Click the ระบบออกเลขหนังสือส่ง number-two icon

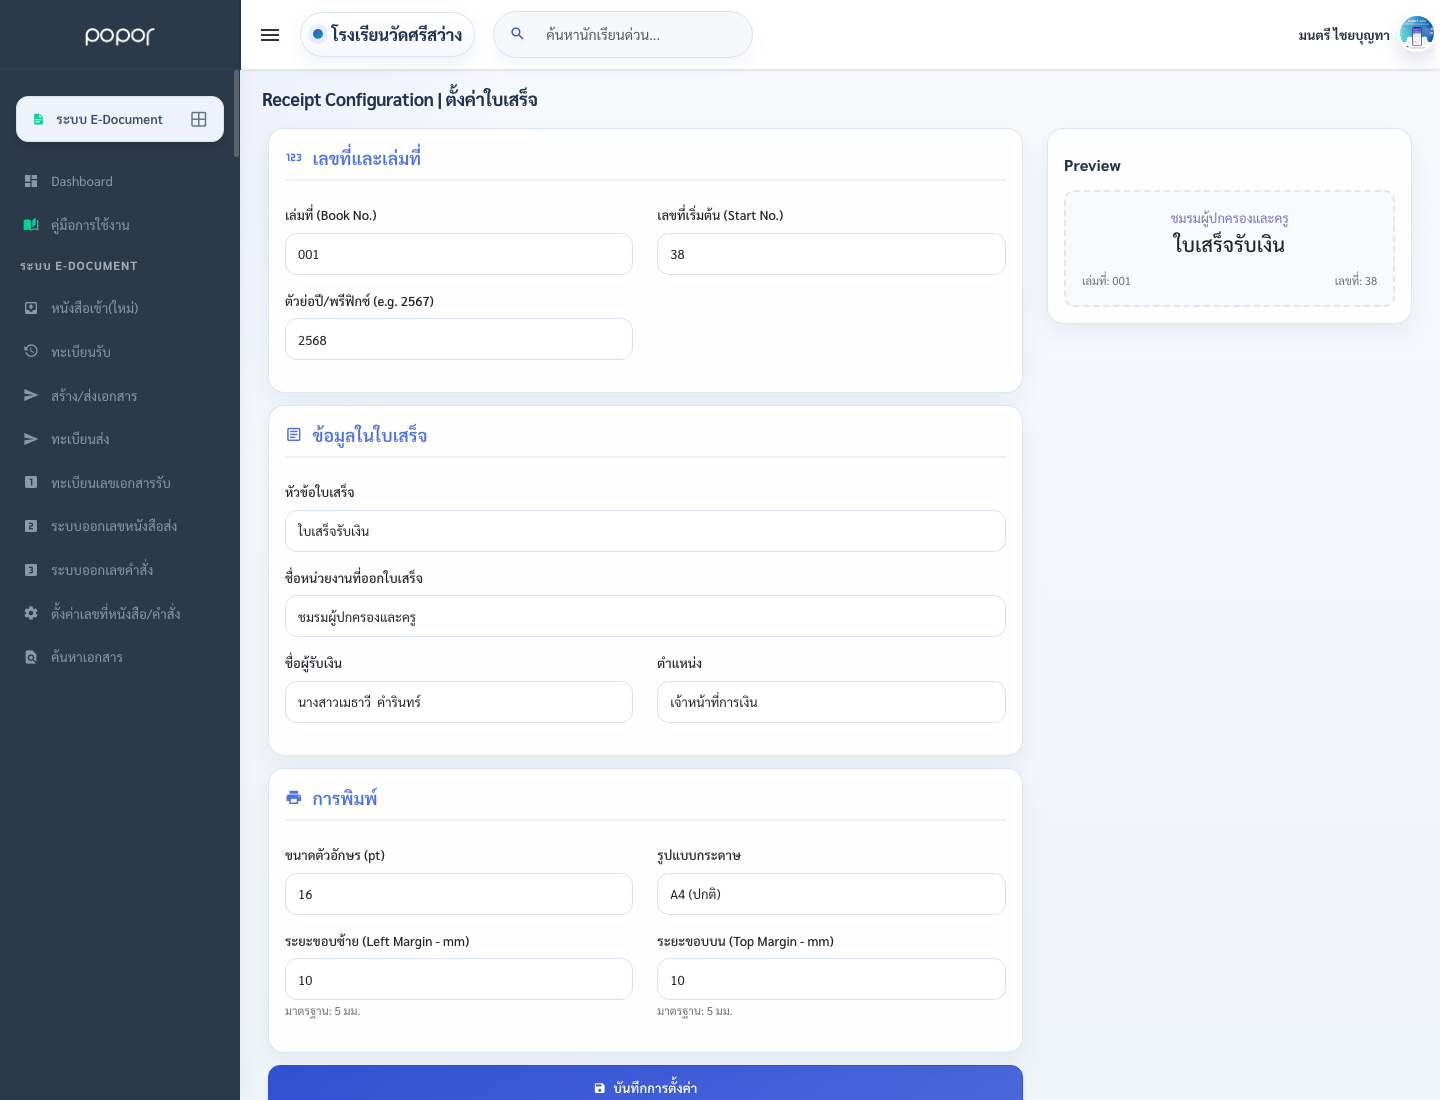[31, 526]
